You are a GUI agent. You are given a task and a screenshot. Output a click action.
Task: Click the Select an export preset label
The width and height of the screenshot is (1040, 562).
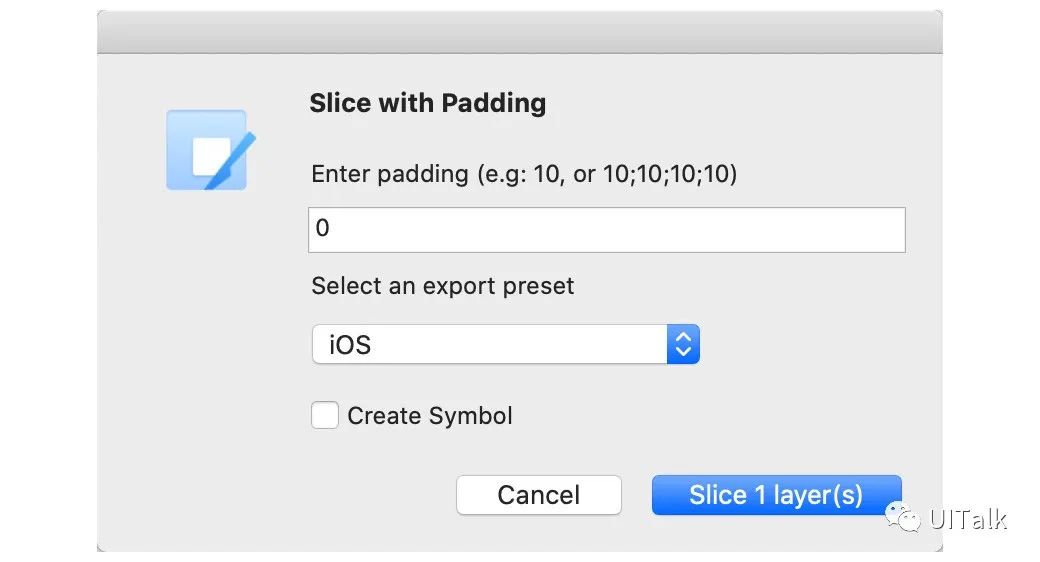442,286
